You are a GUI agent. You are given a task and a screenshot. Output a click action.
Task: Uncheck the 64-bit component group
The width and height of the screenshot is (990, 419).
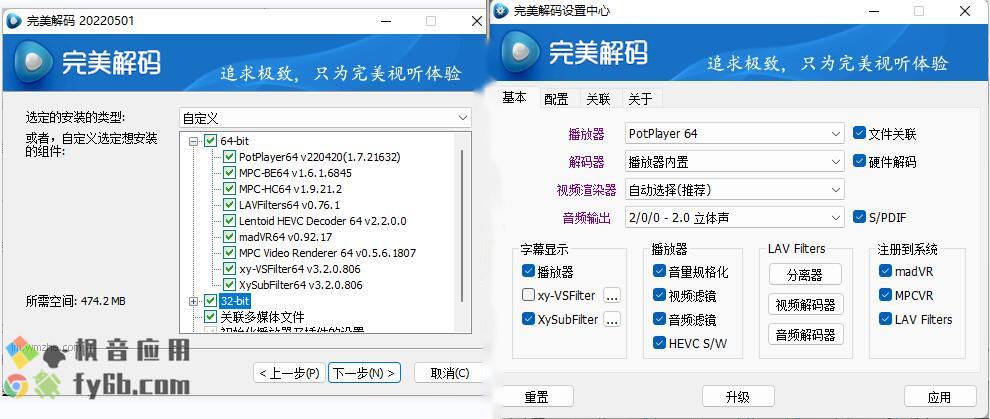pos(210,141)
